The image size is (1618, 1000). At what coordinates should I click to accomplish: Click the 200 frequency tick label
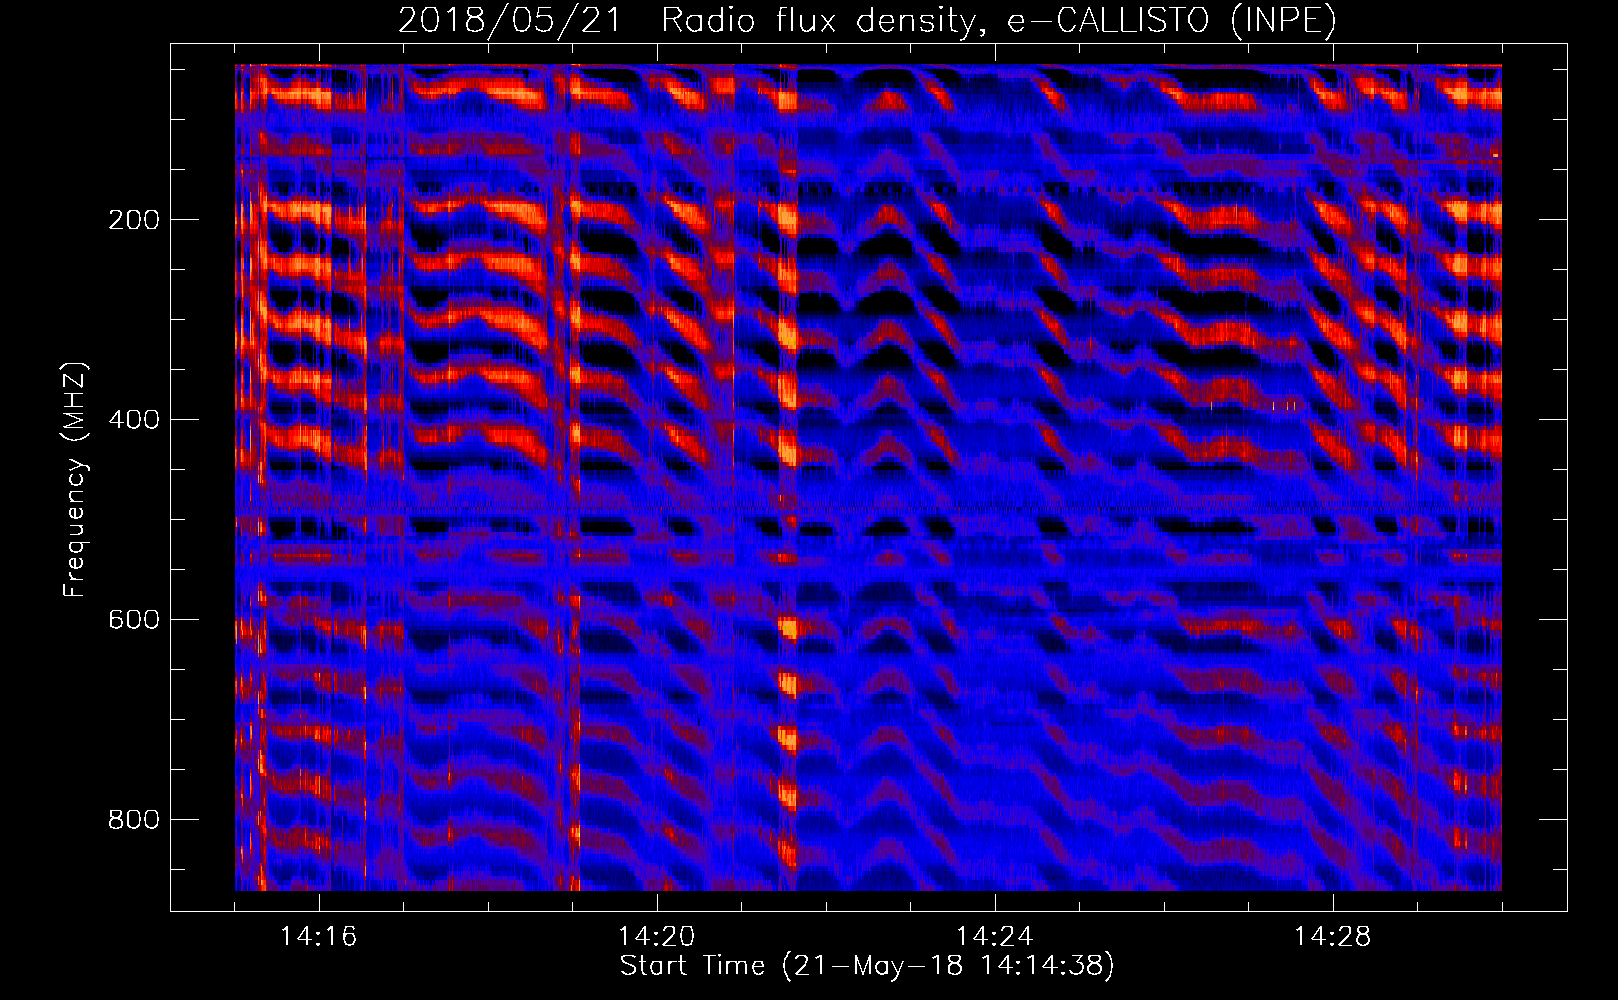point(134,220)
